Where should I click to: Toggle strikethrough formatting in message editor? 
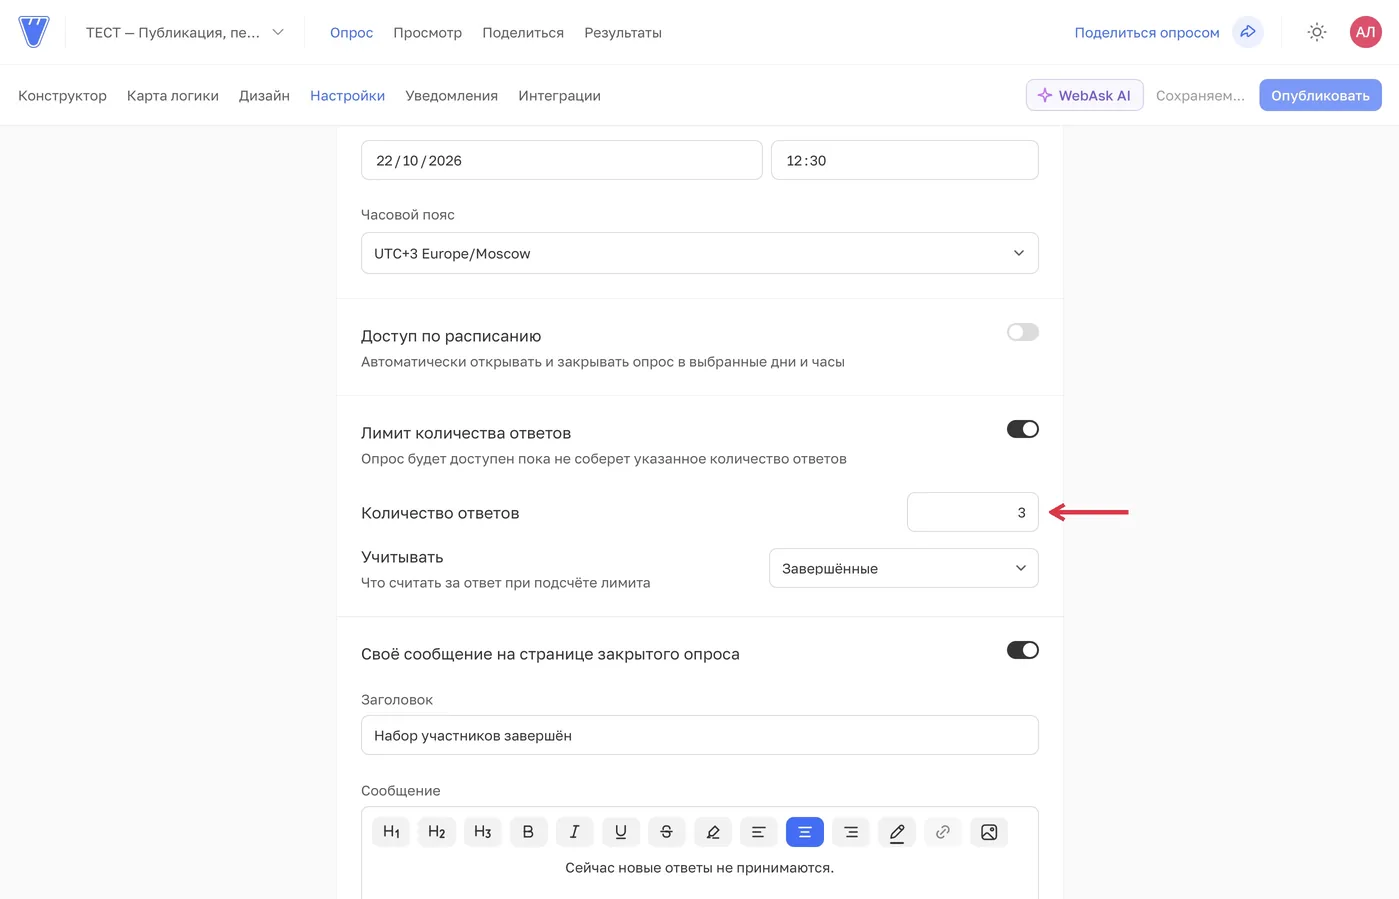click(x=667, y=832)
